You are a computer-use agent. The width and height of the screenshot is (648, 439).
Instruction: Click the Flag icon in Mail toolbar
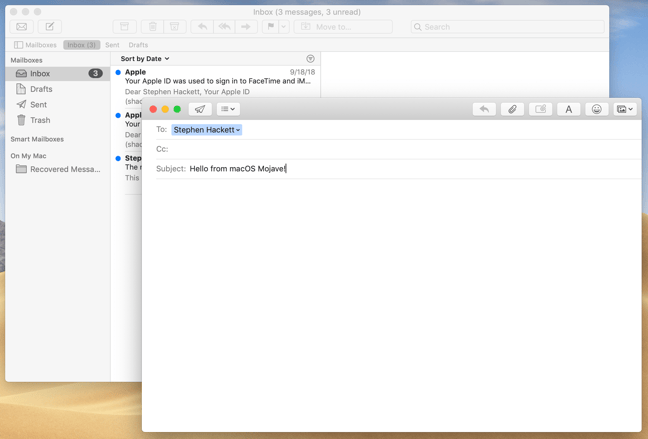(x=271, y=27)
